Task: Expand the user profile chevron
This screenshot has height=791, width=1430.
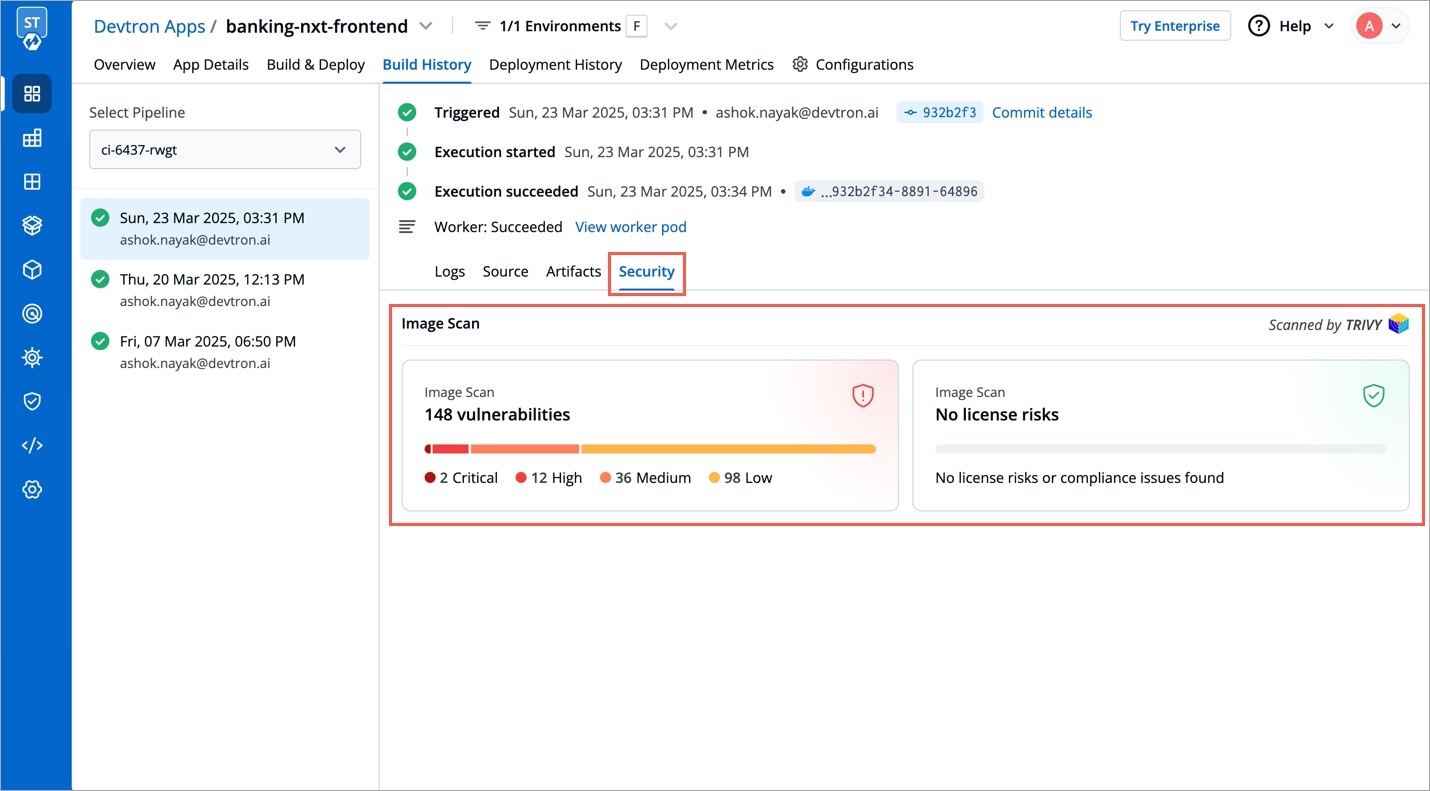Action: click(1396, 26)
